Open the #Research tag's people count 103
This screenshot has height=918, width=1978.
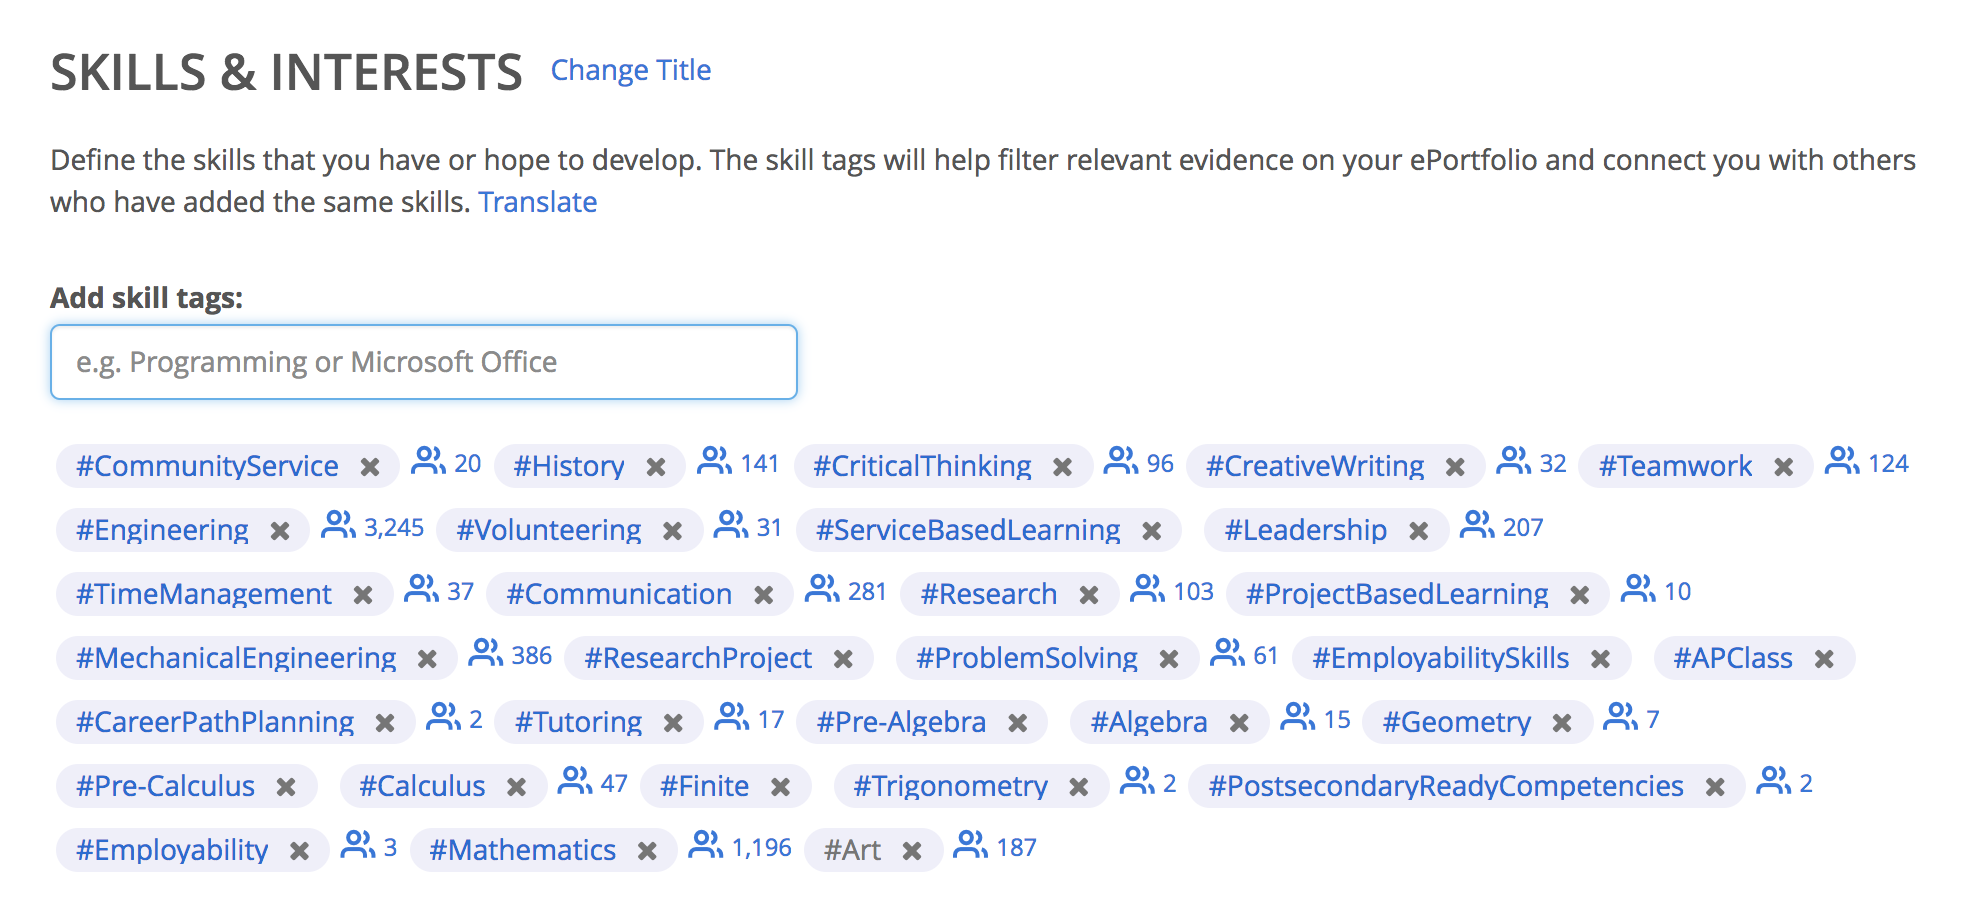point(1171,591)
